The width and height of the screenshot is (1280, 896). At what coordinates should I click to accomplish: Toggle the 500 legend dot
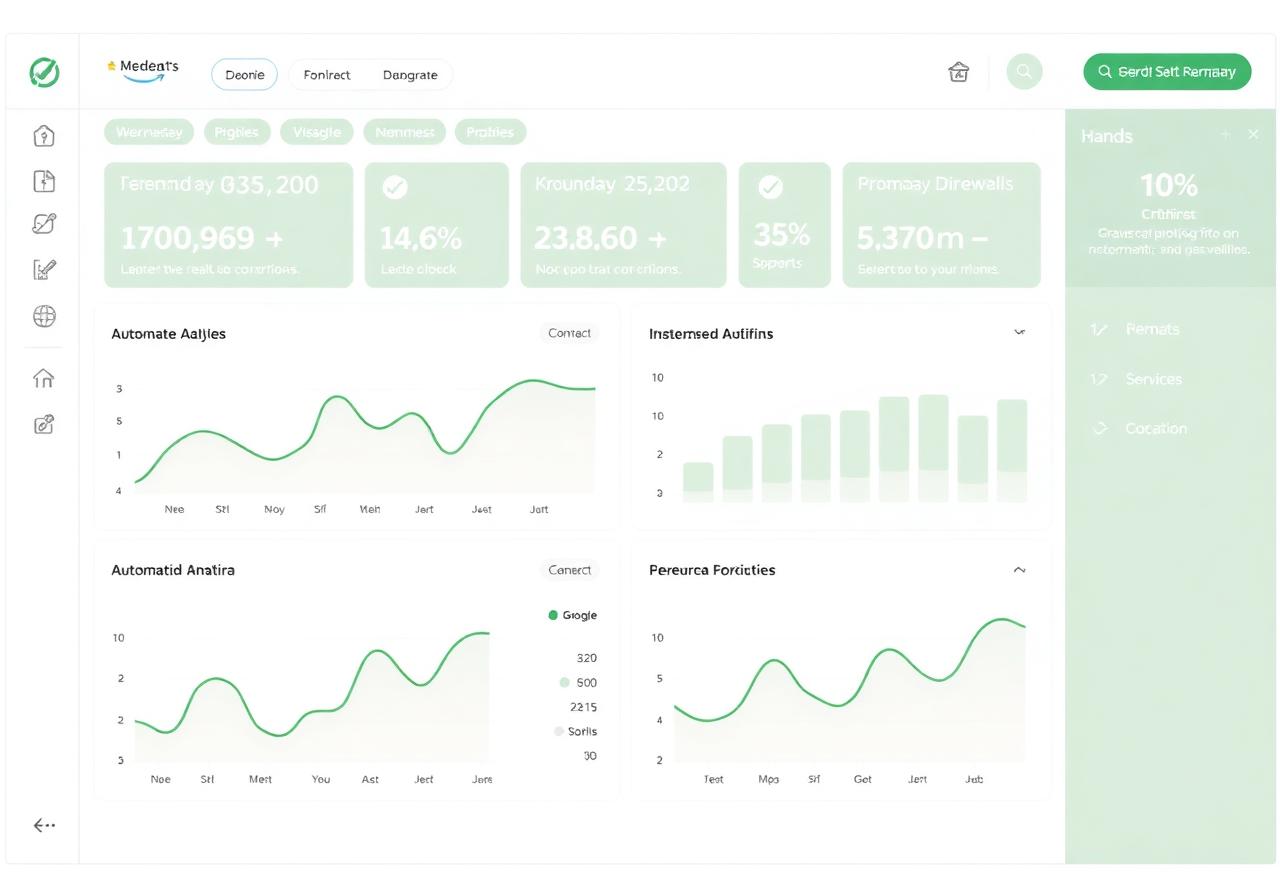click(564, 682)
